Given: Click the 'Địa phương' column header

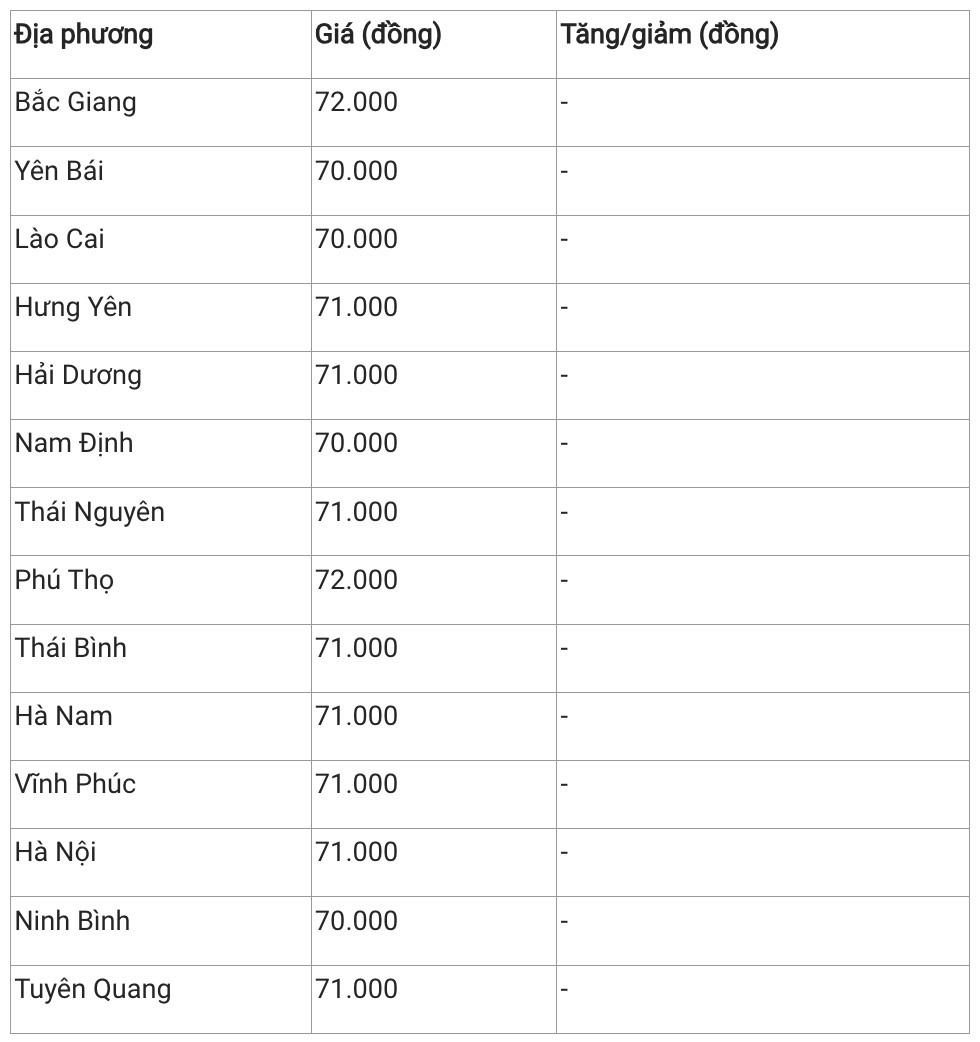Looking at the screenshot, I should click(x=84, y=36).
